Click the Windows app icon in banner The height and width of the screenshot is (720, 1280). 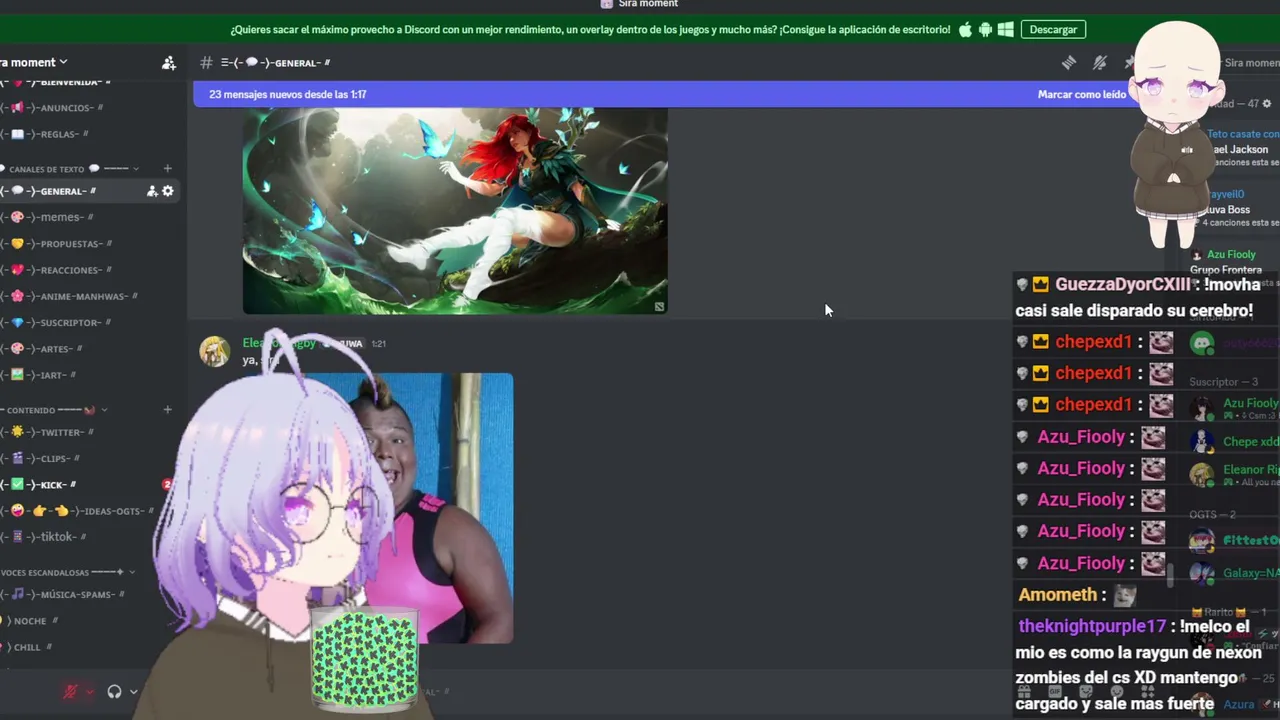coord(1005,30)
